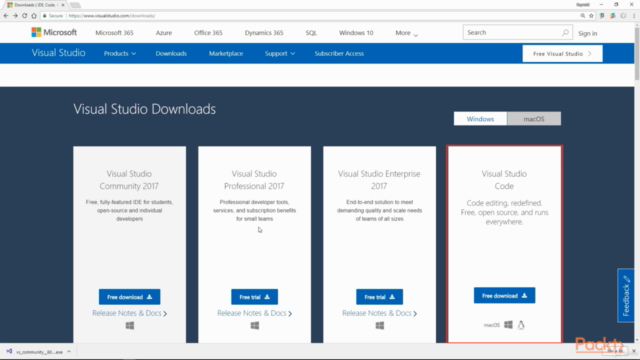Click the browser address bar URL
The width and height of the screenshot is (640, 360).
pos(112,16)
